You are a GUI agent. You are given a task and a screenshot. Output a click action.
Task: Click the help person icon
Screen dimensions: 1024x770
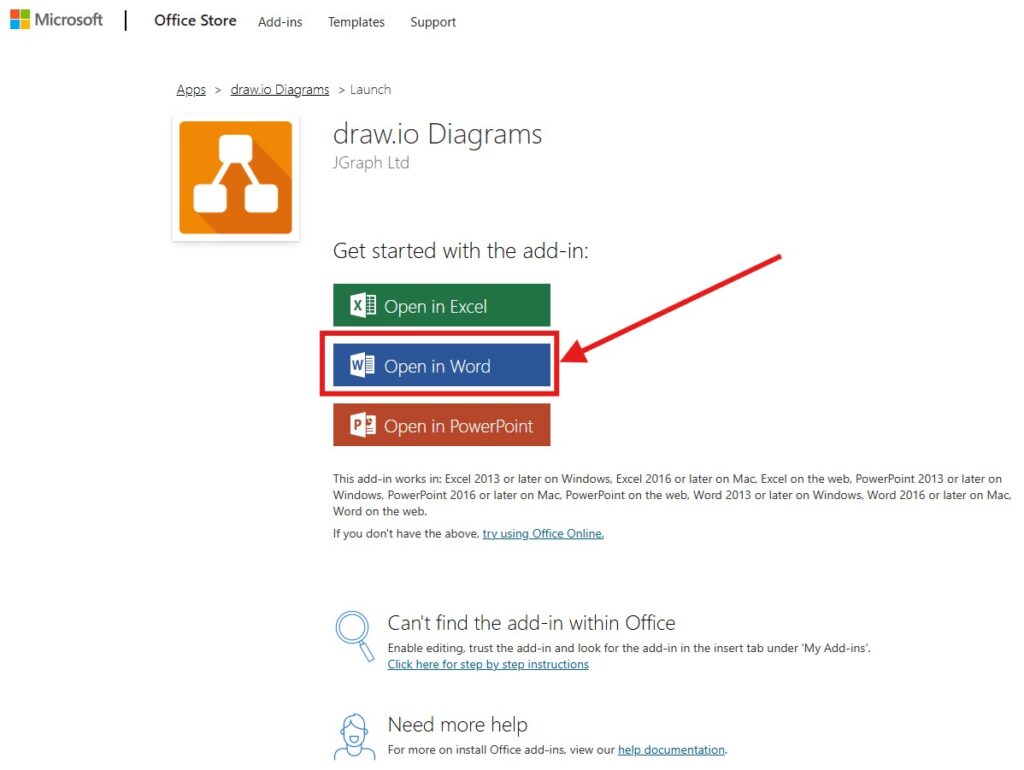353,736
